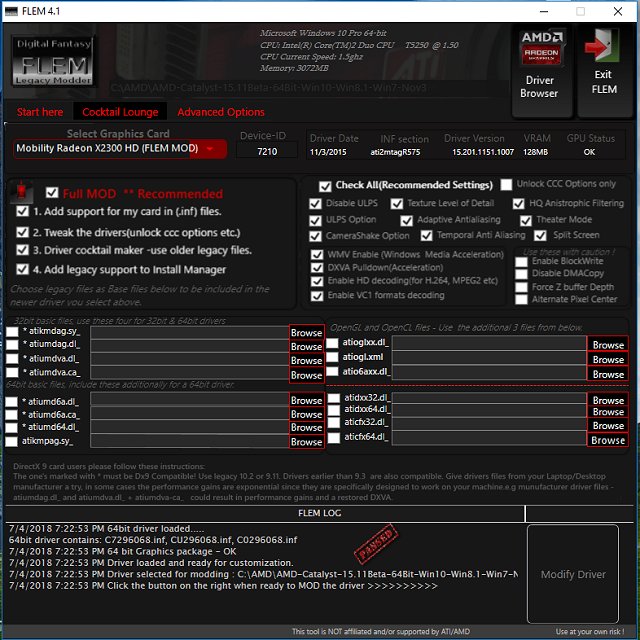Browse for atidxx32.dl_ file
Viewport: 640px width, 640px height.
click(x=608, y=400)
